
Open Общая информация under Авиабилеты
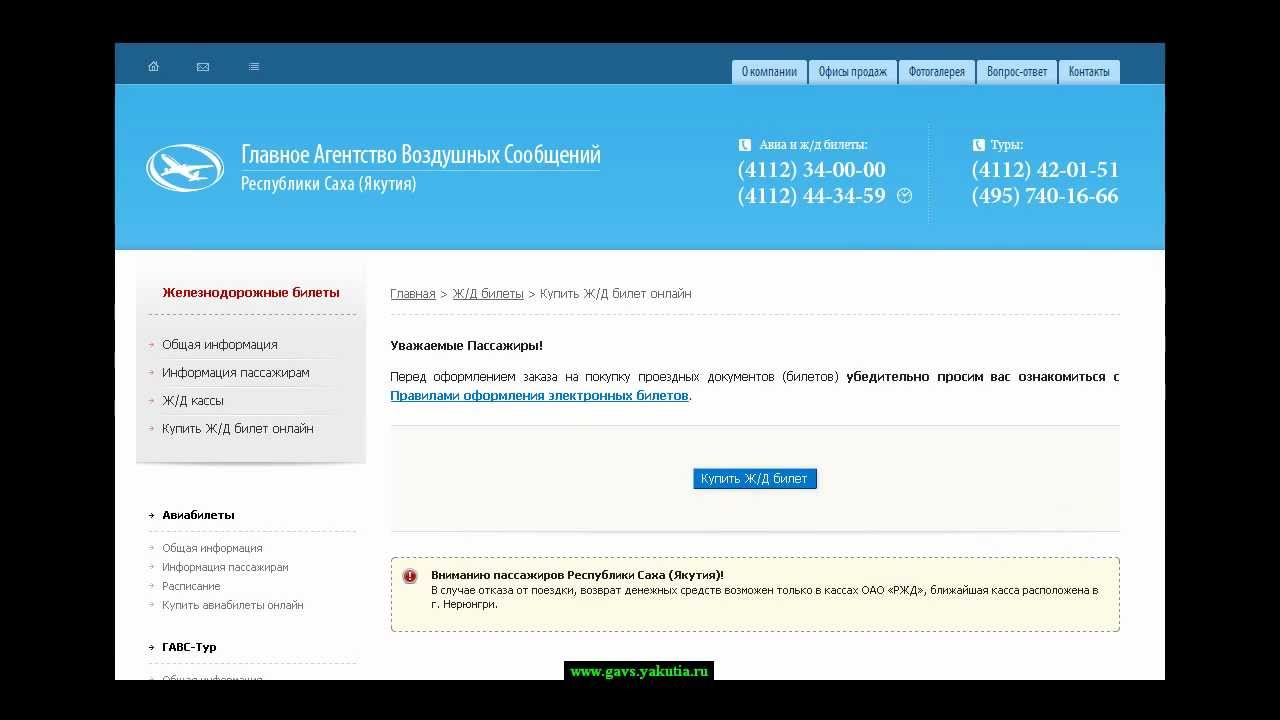tap(212, 548)
